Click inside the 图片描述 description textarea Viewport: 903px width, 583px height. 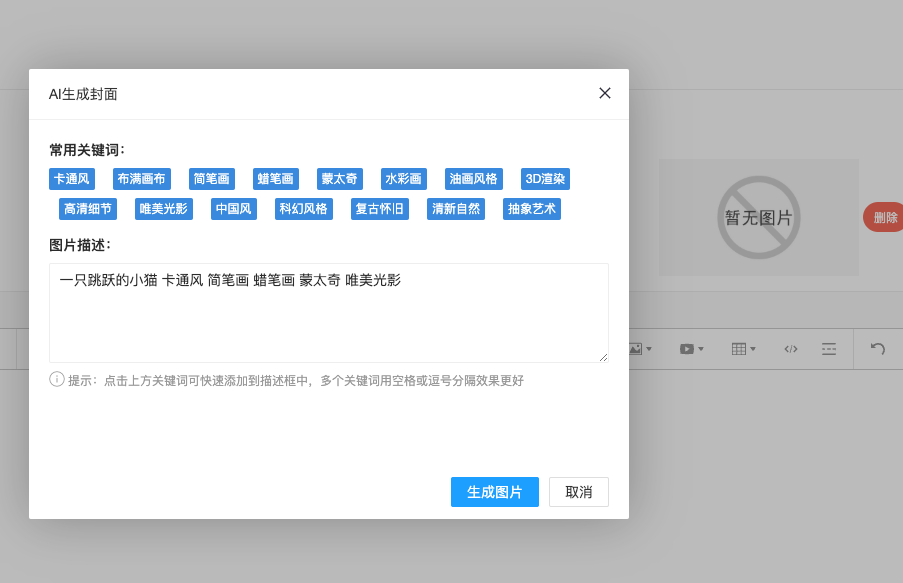(328, 310)
